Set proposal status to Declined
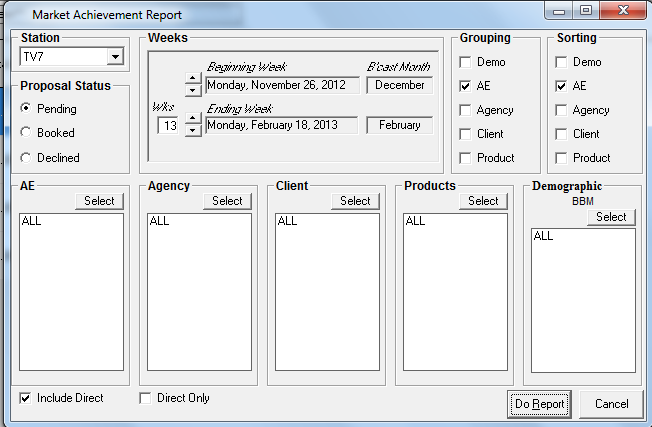 tap(26, 157)
